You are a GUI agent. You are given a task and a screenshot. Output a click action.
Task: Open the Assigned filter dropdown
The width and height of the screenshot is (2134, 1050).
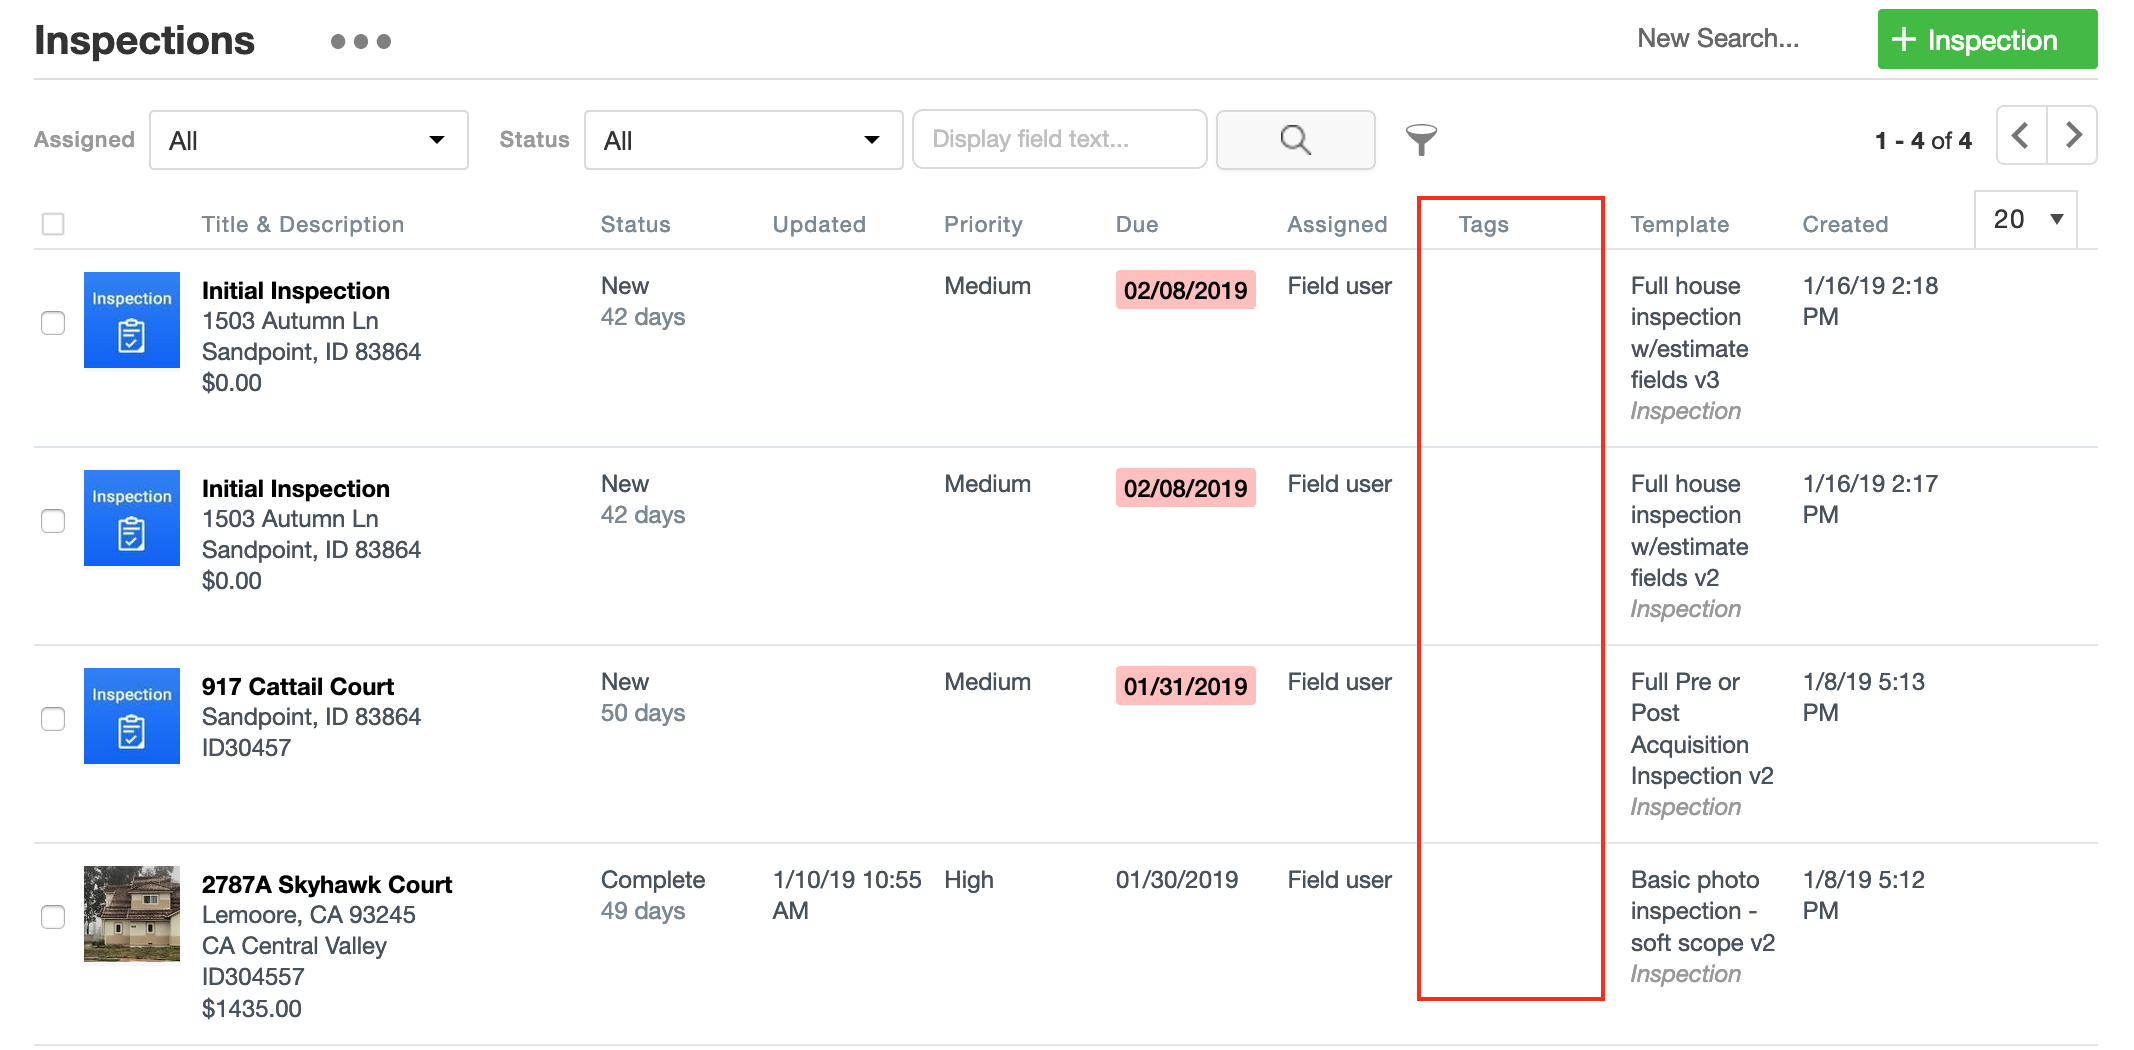[x=308, y=139]
